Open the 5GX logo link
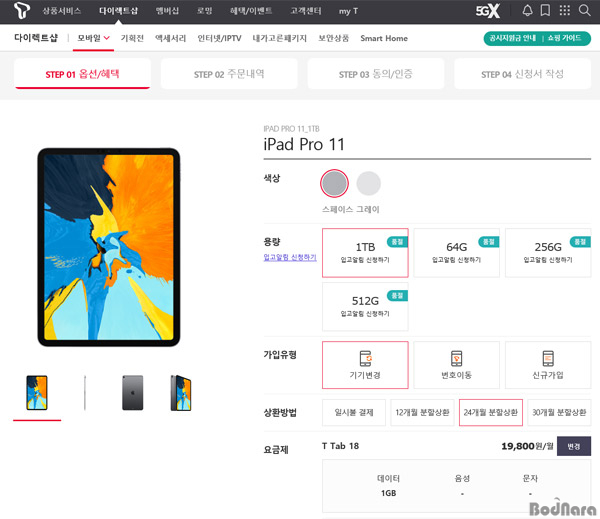Image resolution: width=600 pixels, height=519 pixels. tap(488, 11)
